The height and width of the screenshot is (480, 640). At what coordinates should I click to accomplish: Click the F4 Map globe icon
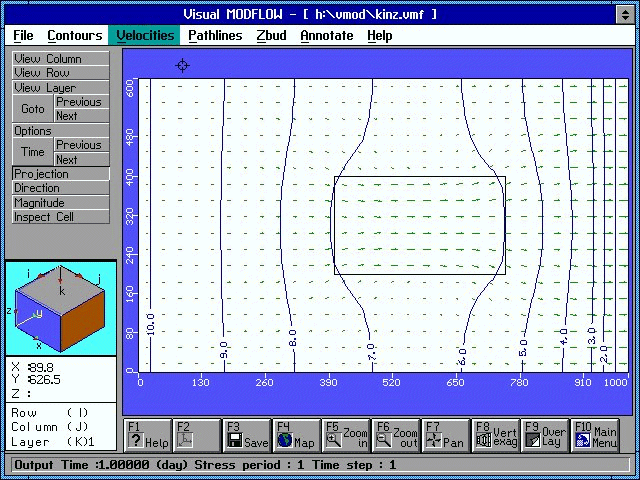pyautogui.click(x=284, y=441)
